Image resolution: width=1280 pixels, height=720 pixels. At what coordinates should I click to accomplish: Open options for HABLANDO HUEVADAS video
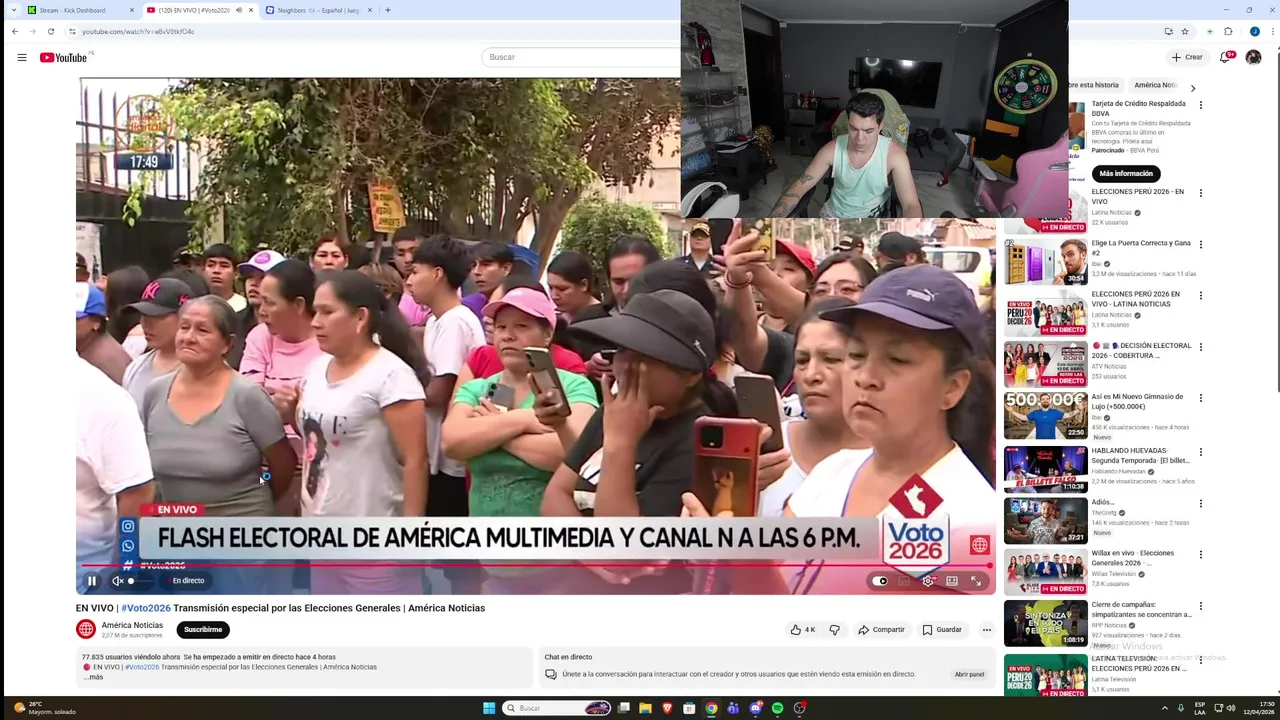tap(1201, 452)
